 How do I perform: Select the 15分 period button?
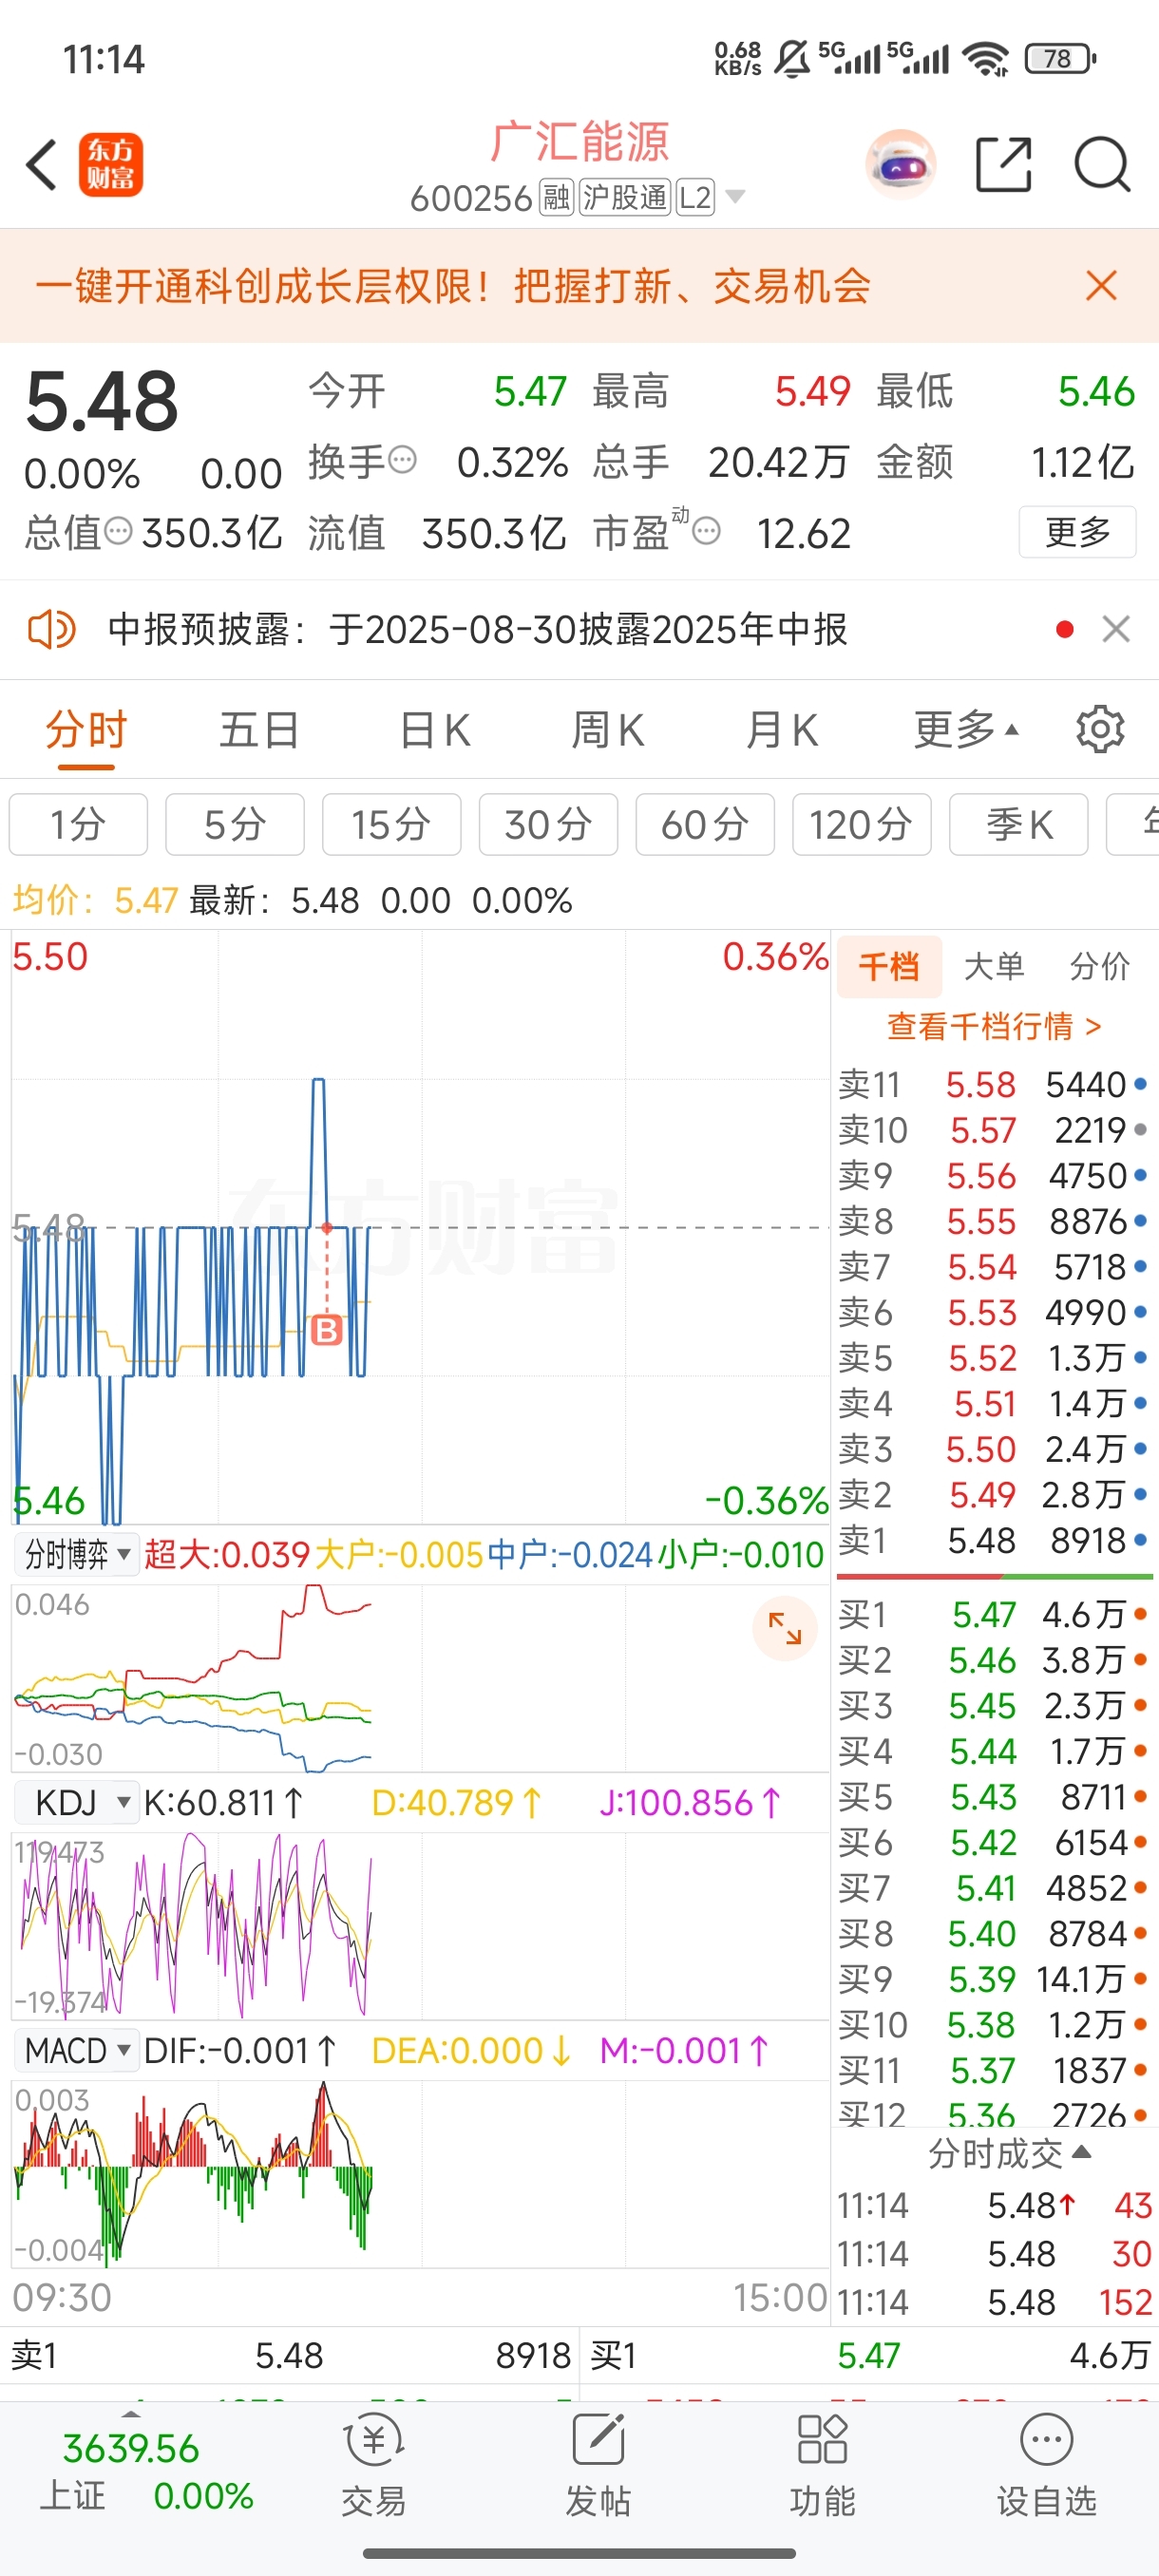pyautogui.click(x=392, y=825)
